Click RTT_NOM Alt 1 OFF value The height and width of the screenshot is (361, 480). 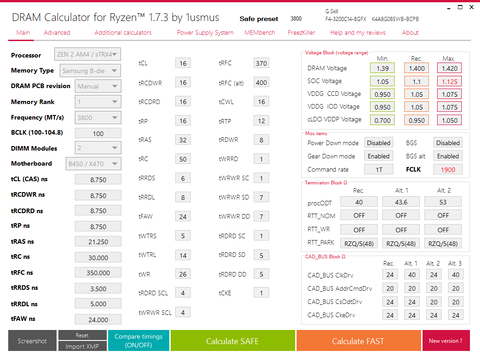click(401, 215)
